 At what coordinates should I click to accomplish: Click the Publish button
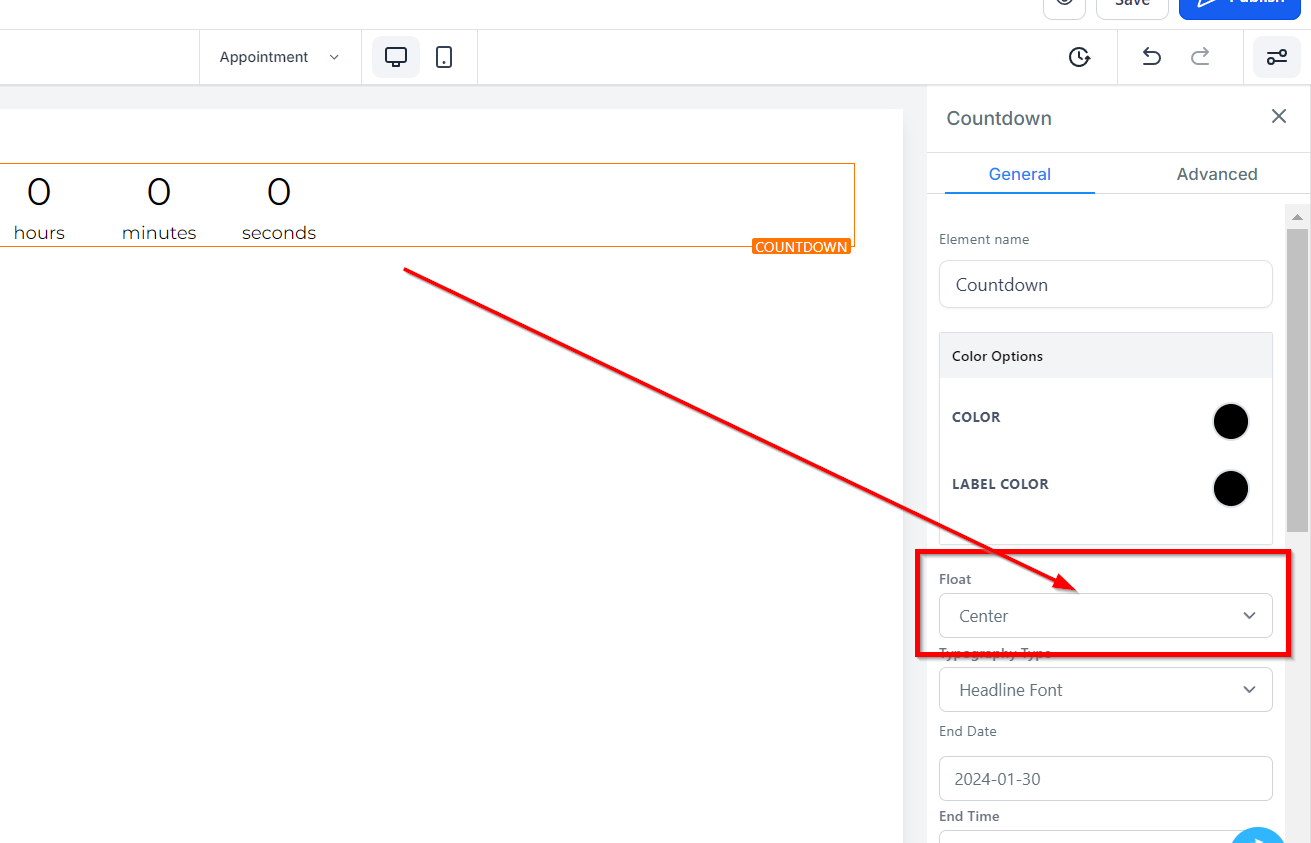[1240, 5]
